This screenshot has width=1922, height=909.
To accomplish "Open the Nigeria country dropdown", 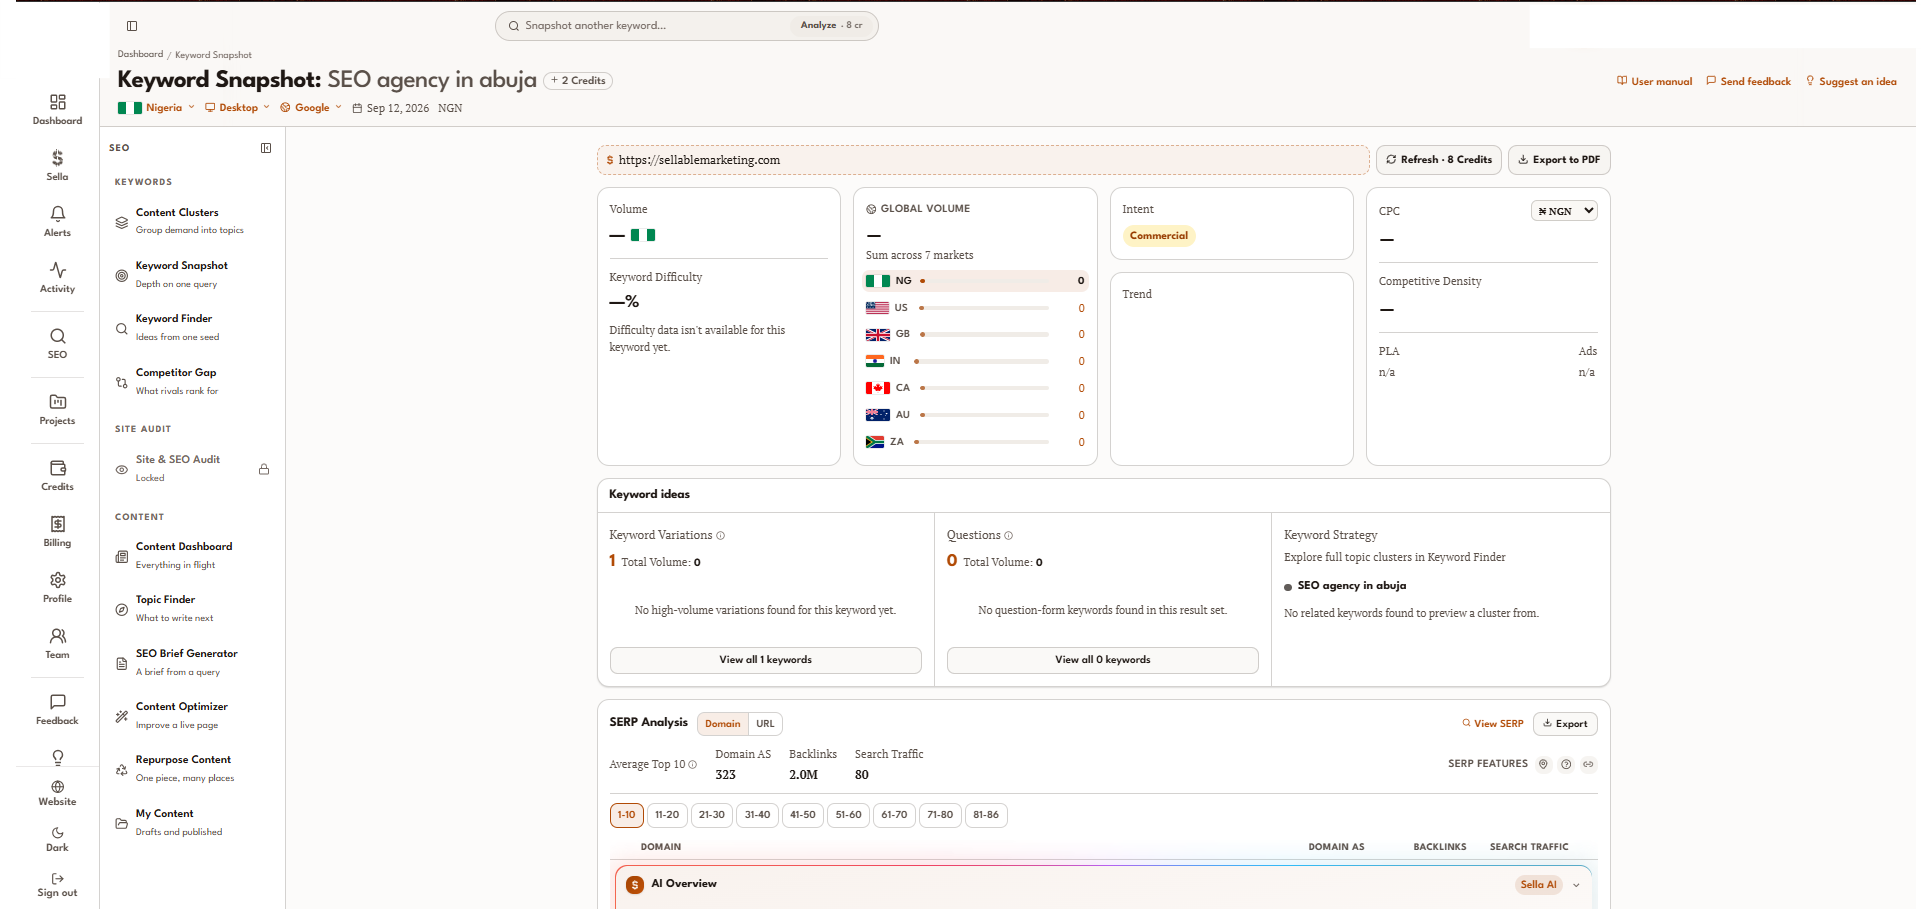I will tap(156, 108).
